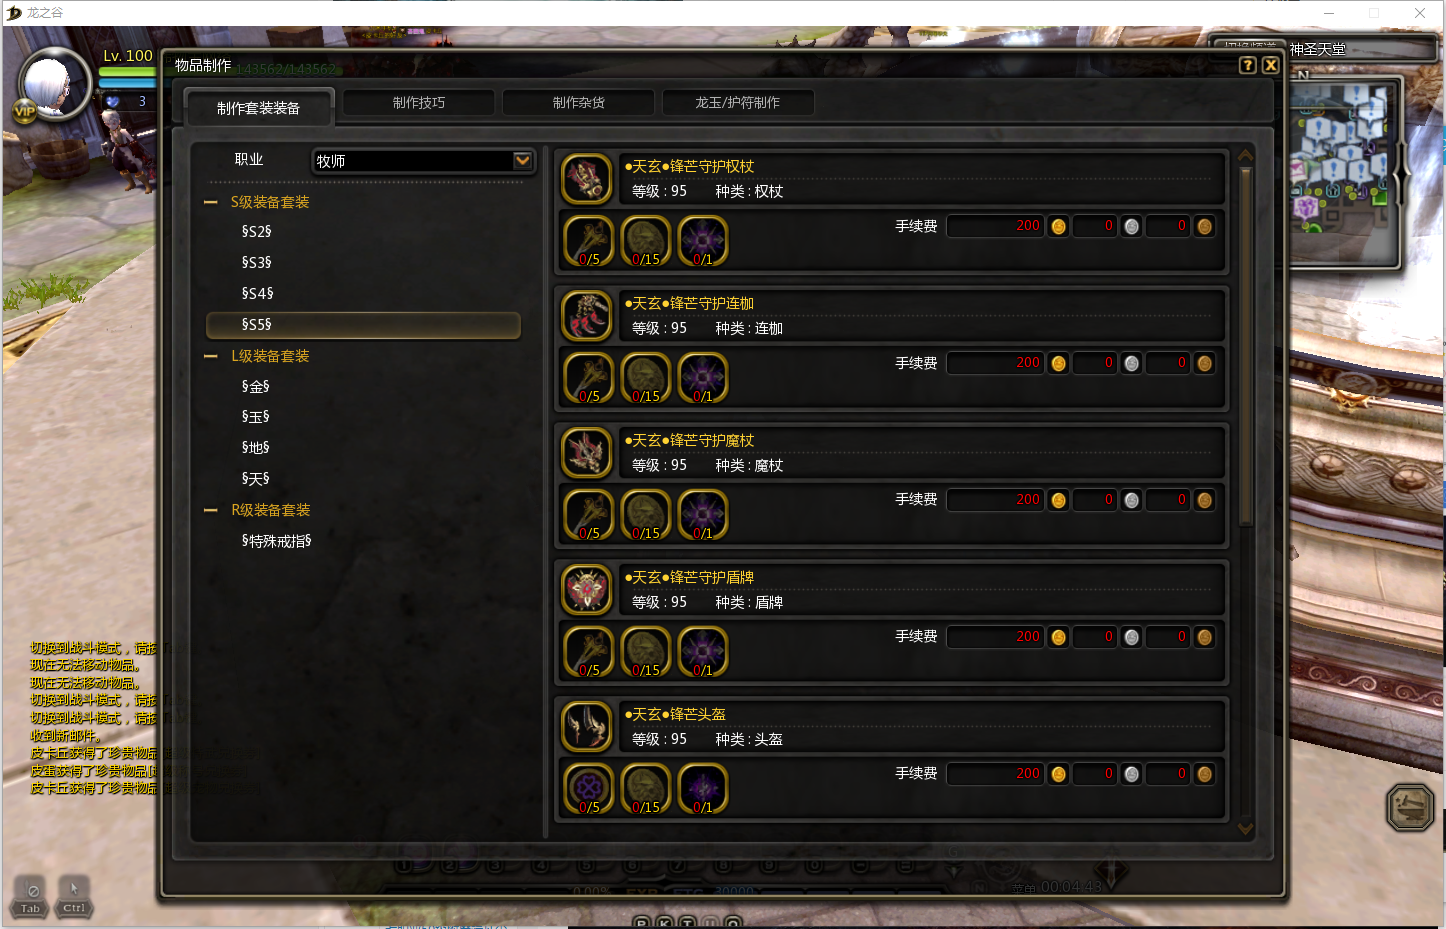
Task: Switch to the 龙玉/护符制作 tab
Action: pos(737,103)
